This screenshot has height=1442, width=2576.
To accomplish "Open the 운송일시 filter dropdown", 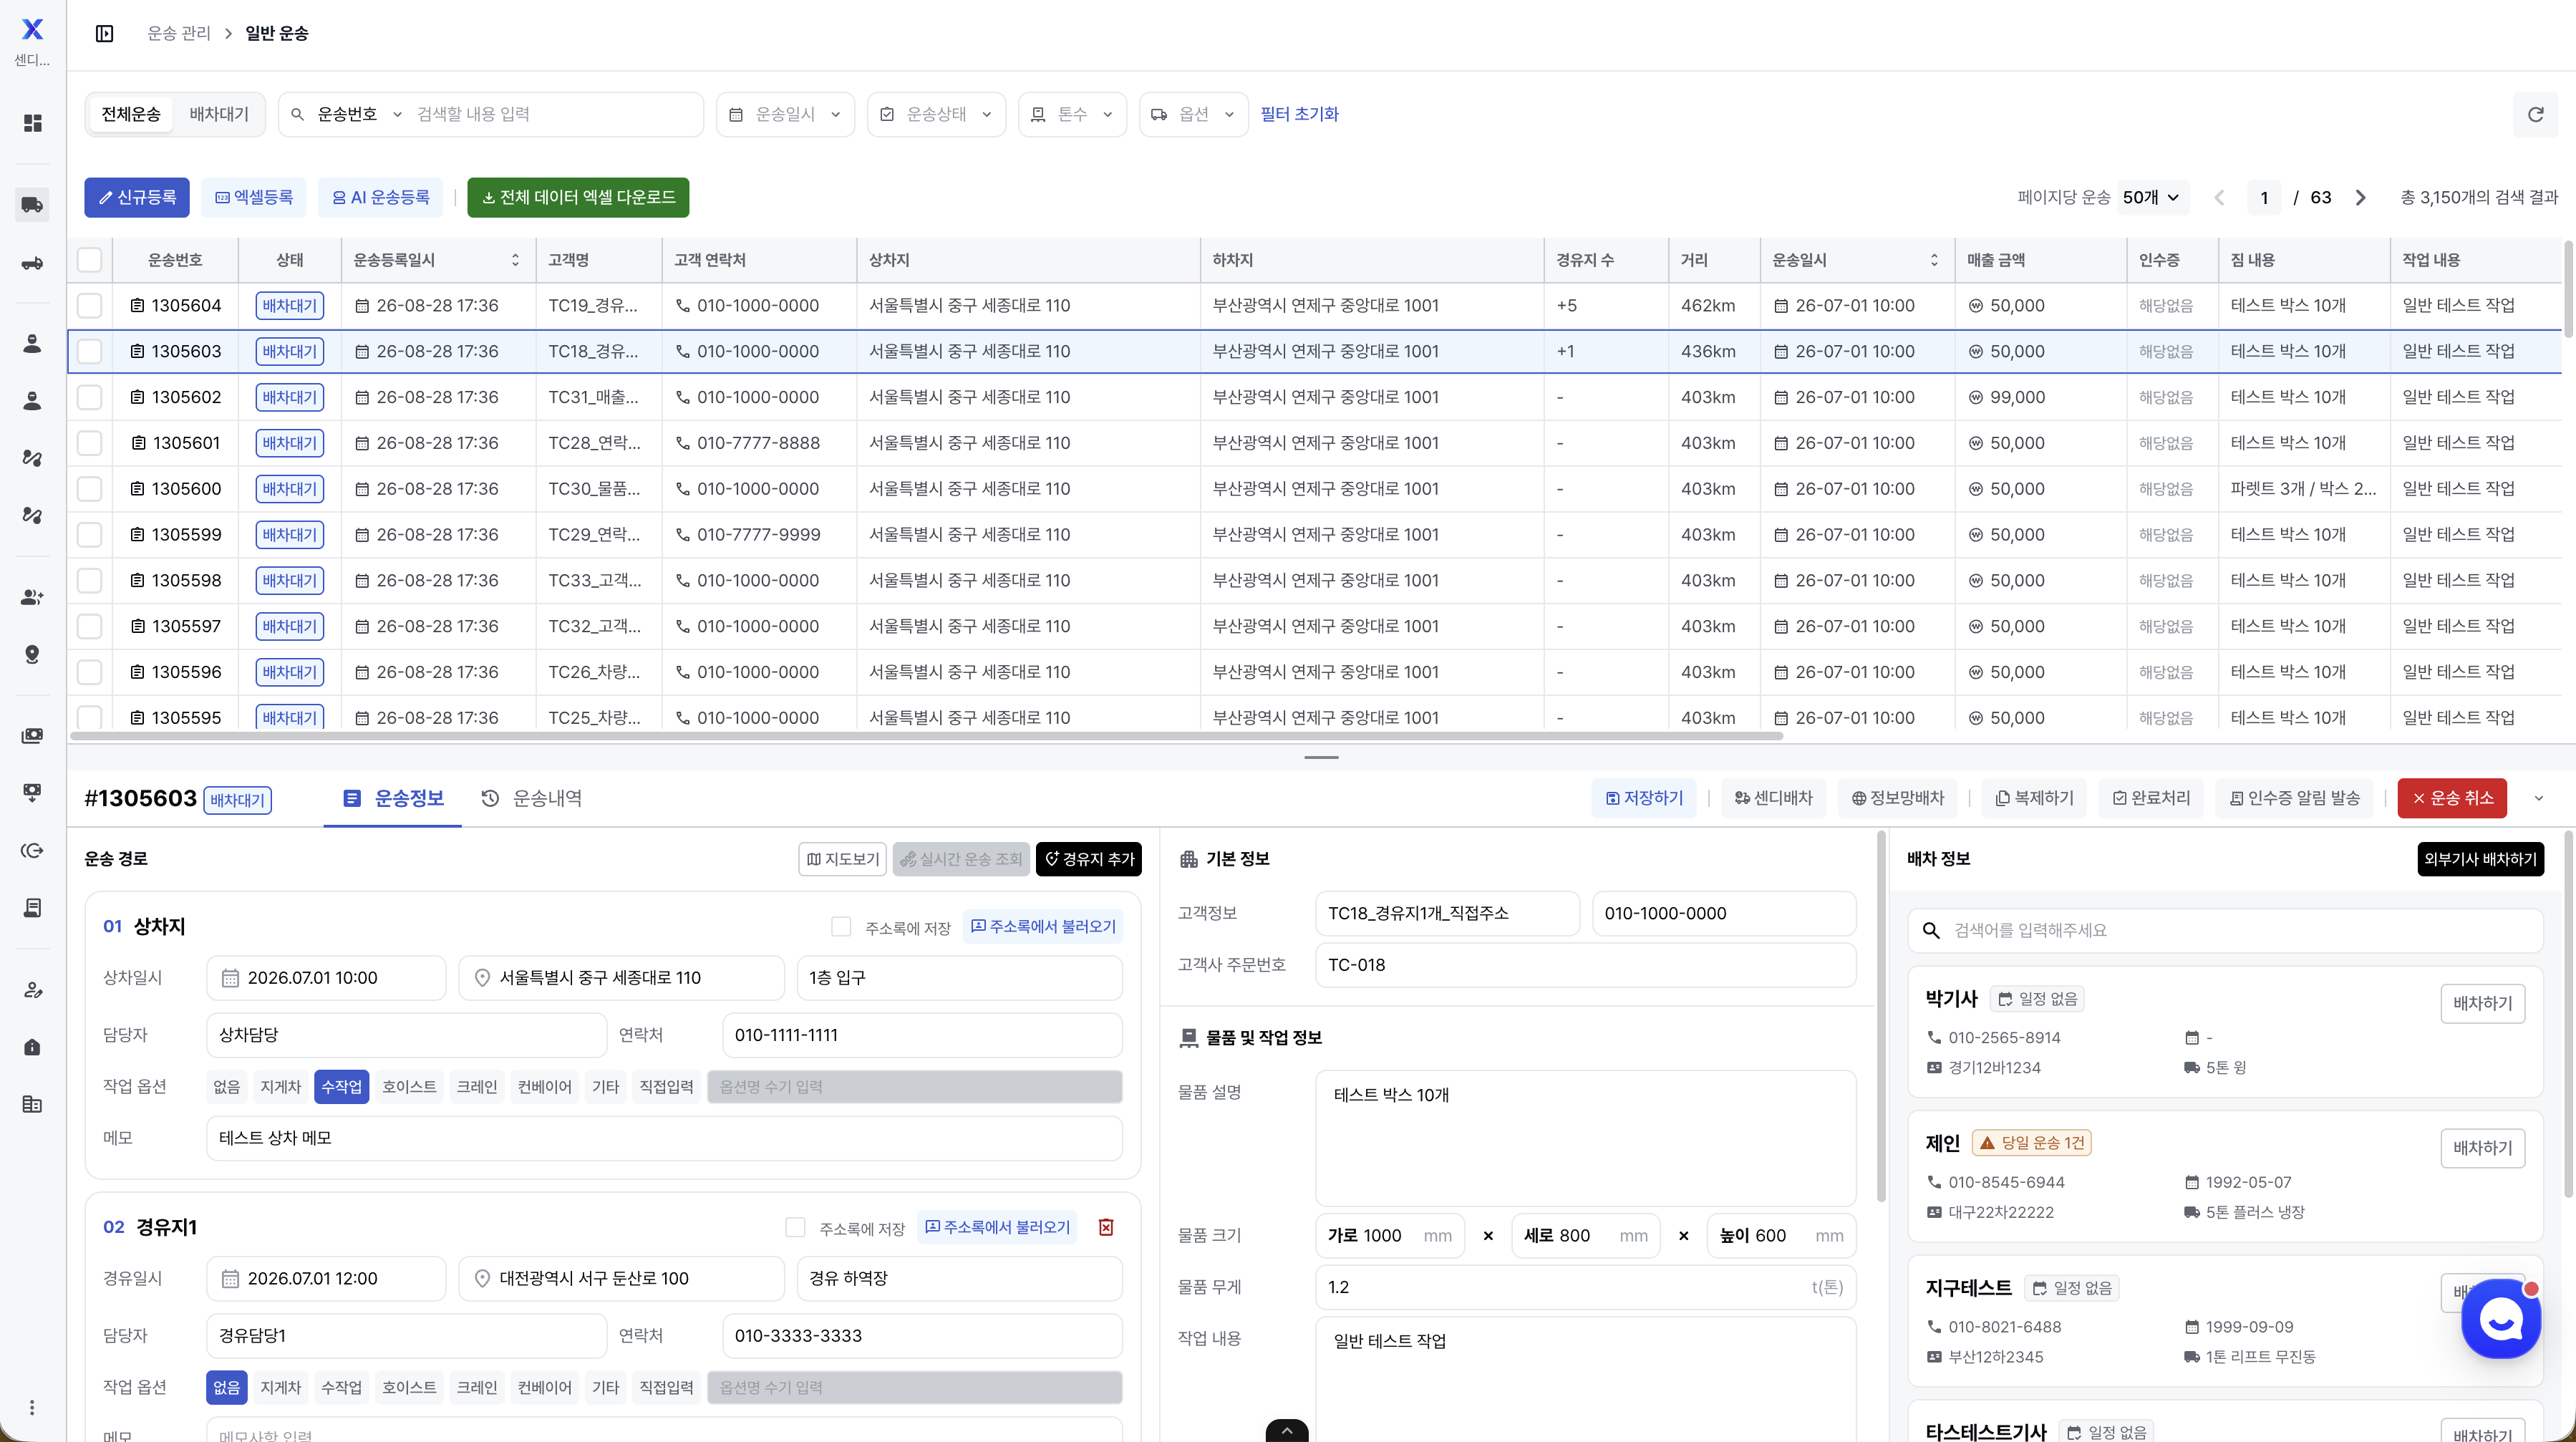I will (x=785, y=114).
